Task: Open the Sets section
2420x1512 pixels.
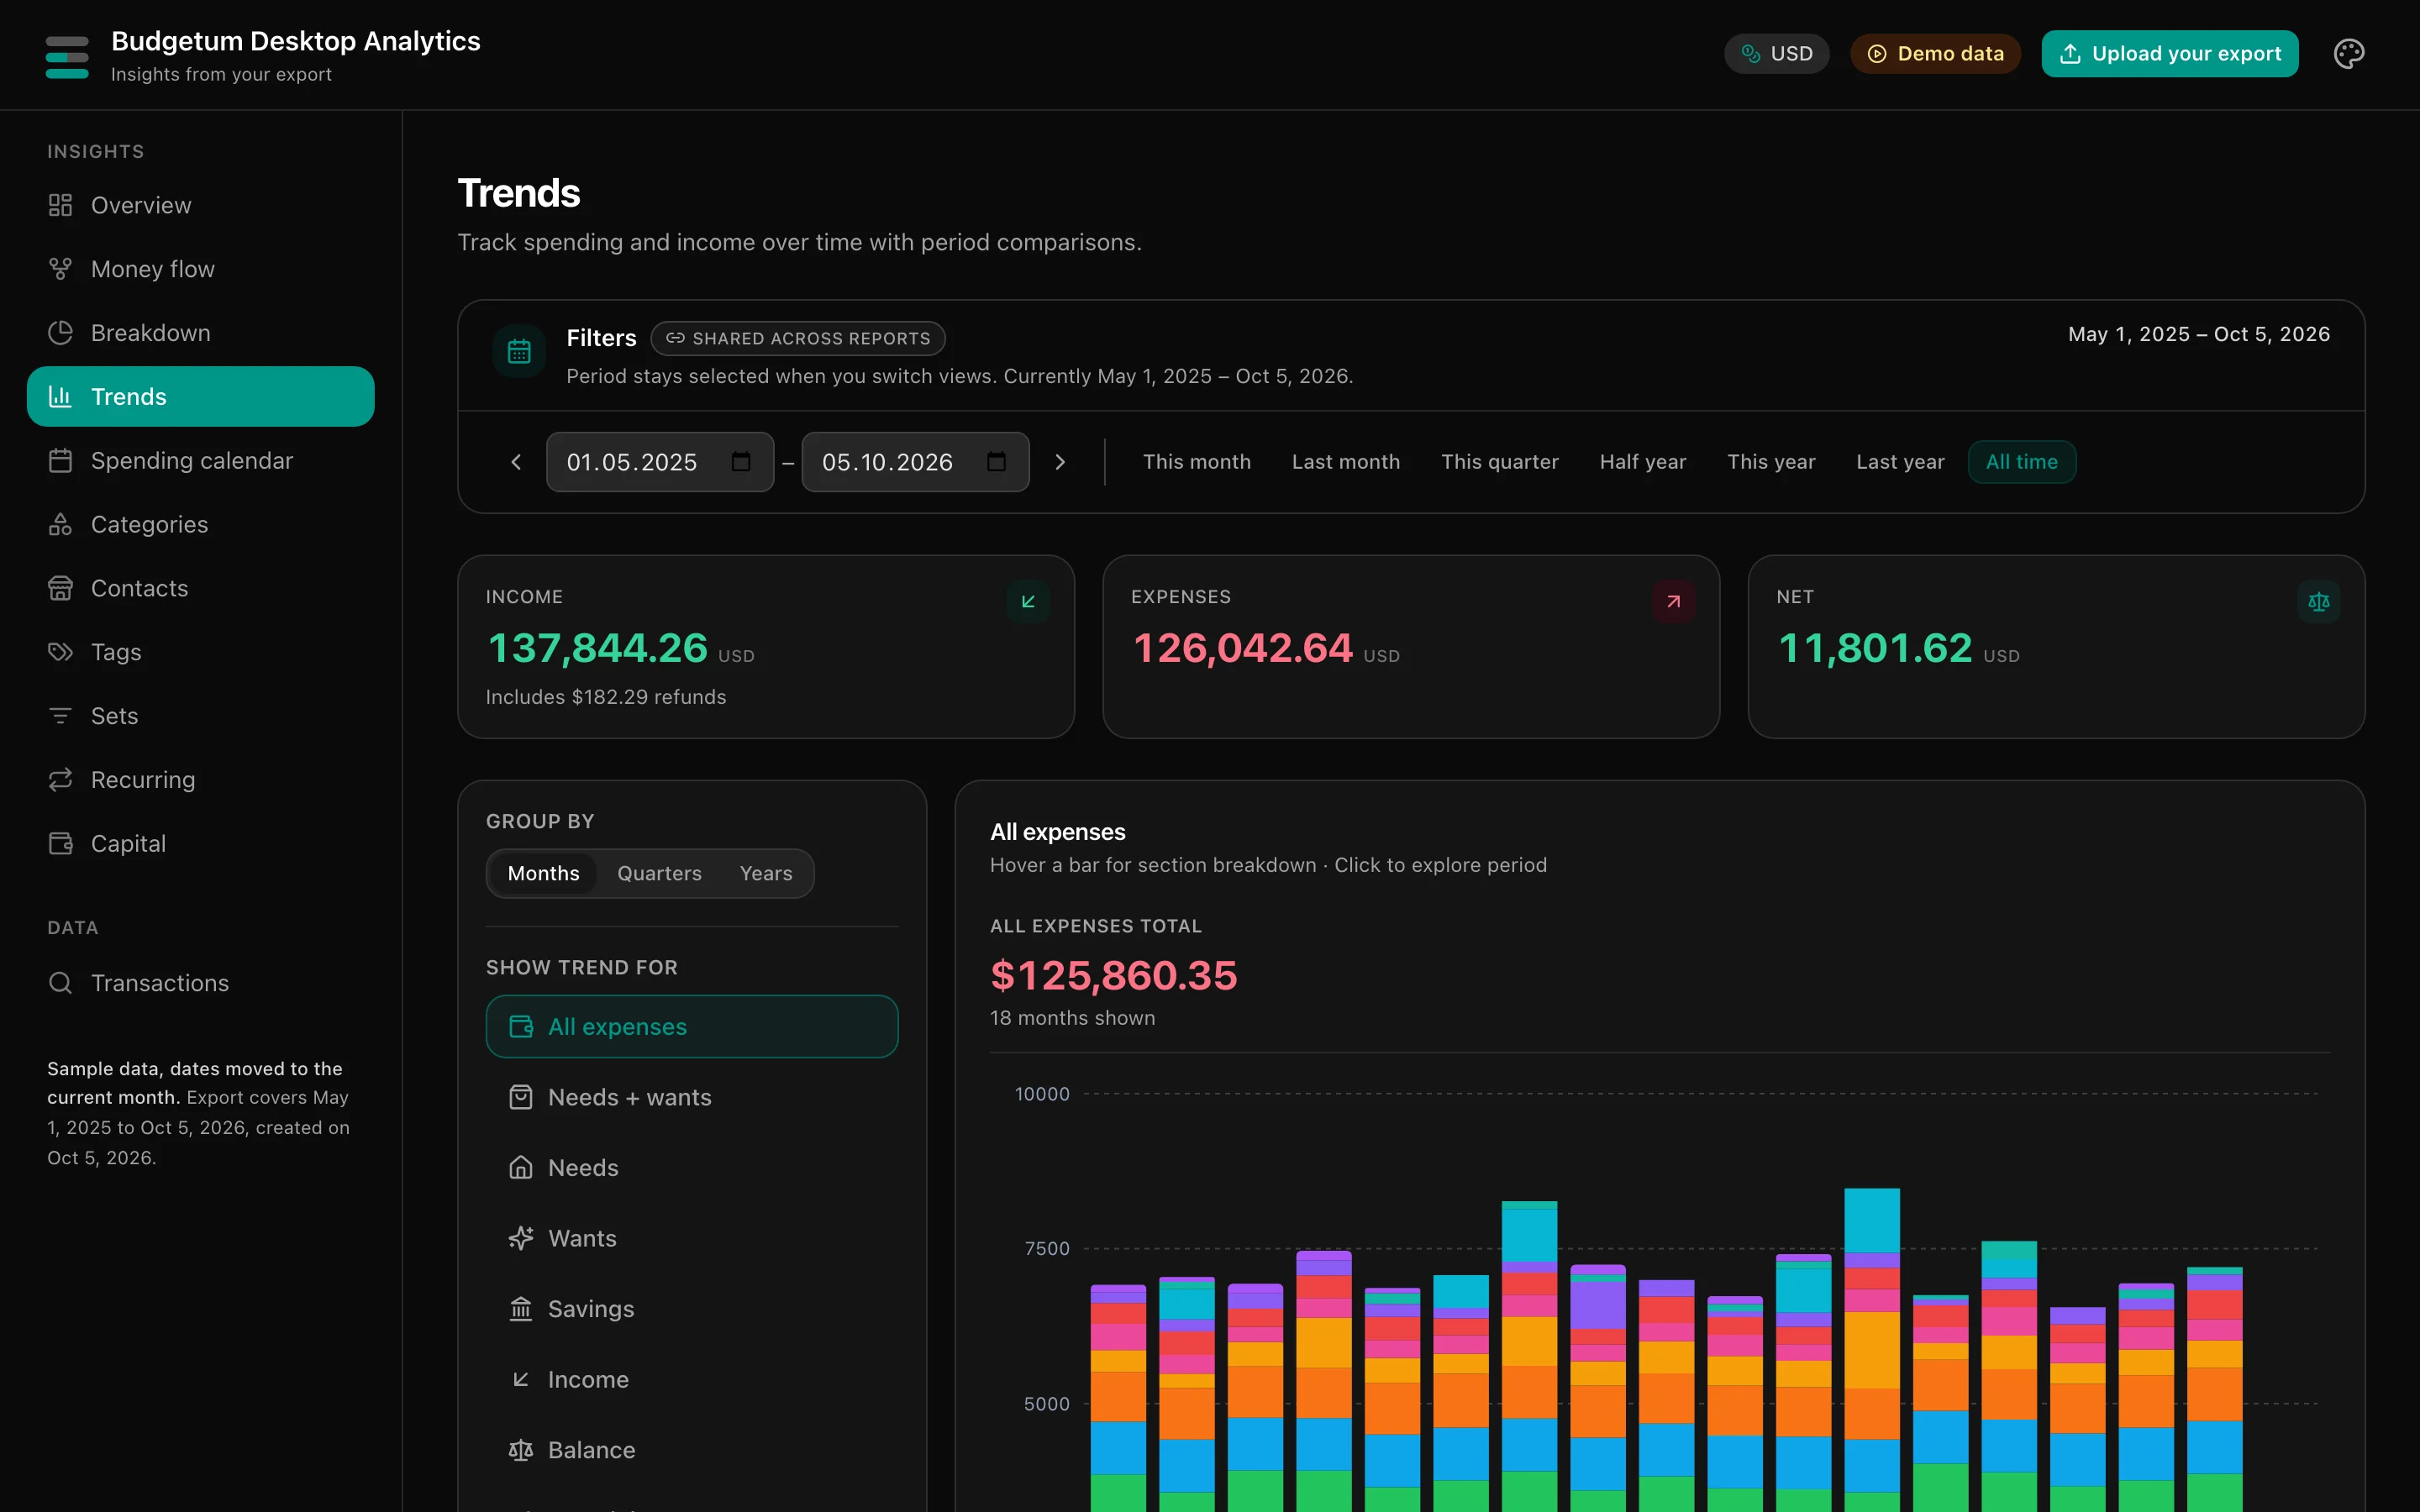Action: tap(200, 716)
